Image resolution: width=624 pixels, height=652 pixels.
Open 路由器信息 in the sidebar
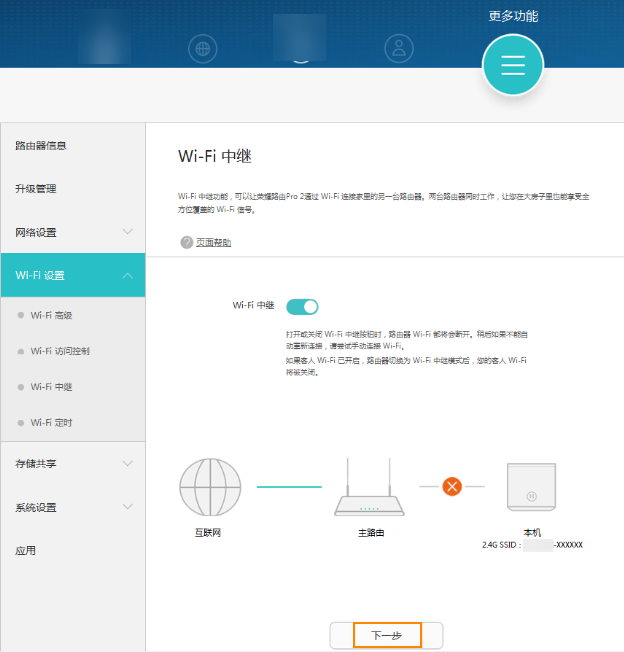(41, 146)
